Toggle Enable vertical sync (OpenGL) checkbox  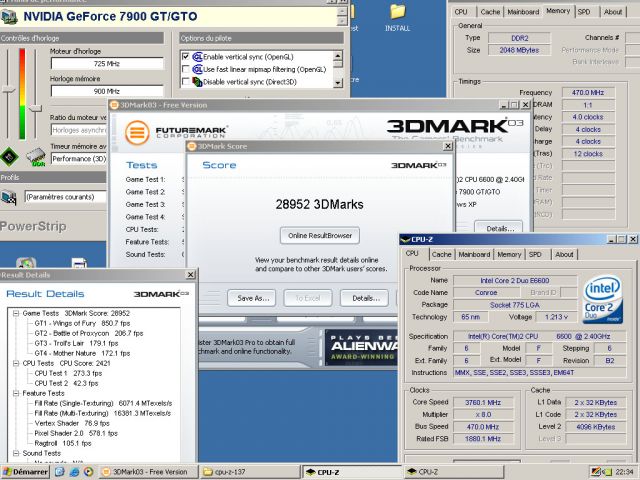(x=186, y=57)
